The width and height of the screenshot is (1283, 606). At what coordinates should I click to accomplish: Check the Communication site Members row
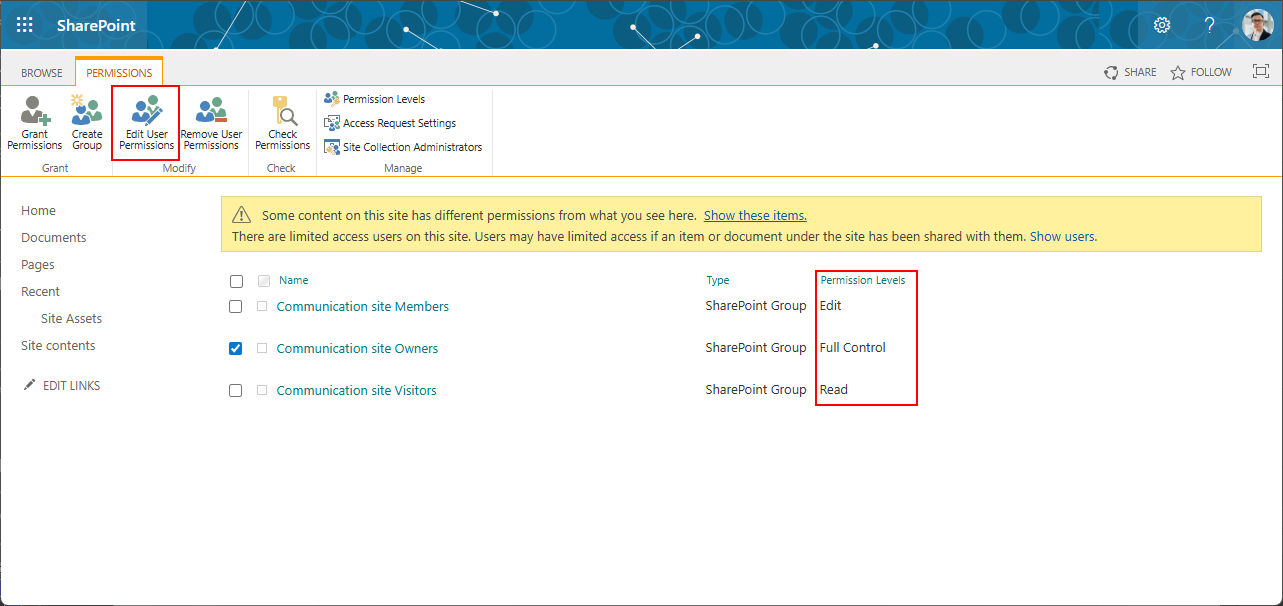236,306
